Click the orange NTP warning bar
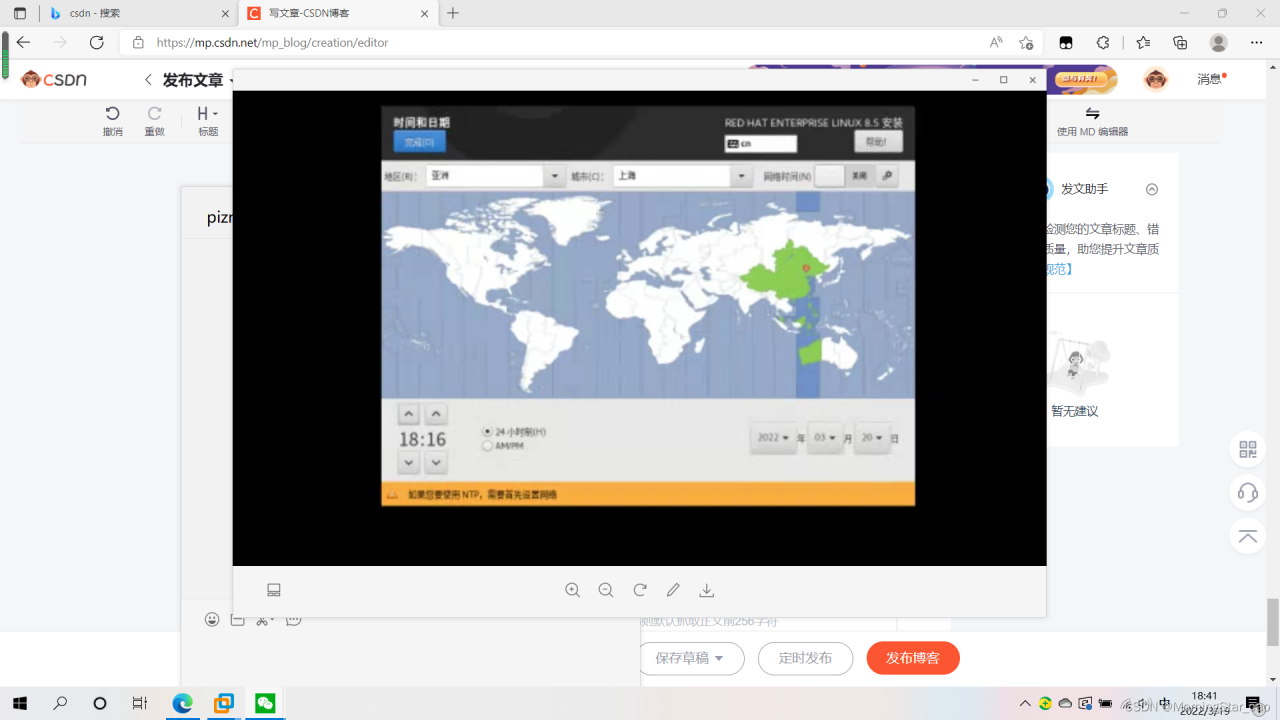1280x720 pixels. (x=648, y=494)
